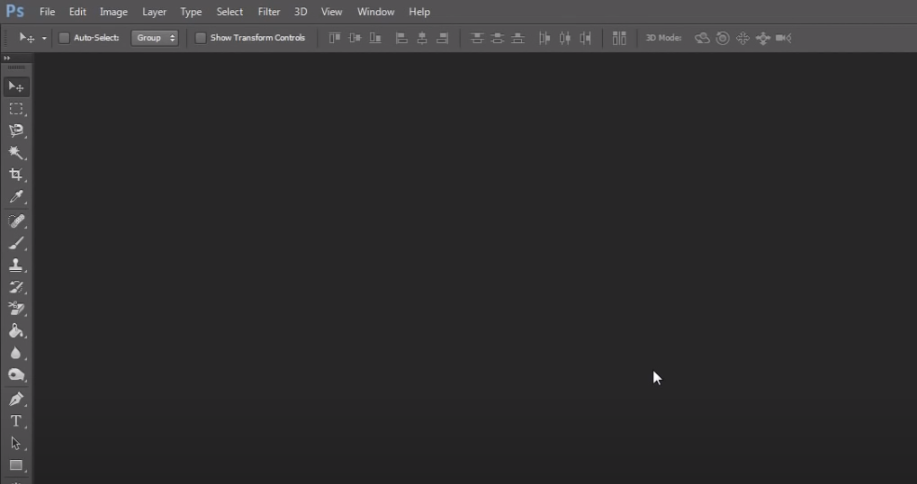Click Distribute Horizontal Centers icon
This screenshot has width=917, height=484.
(x=565, y=38)
